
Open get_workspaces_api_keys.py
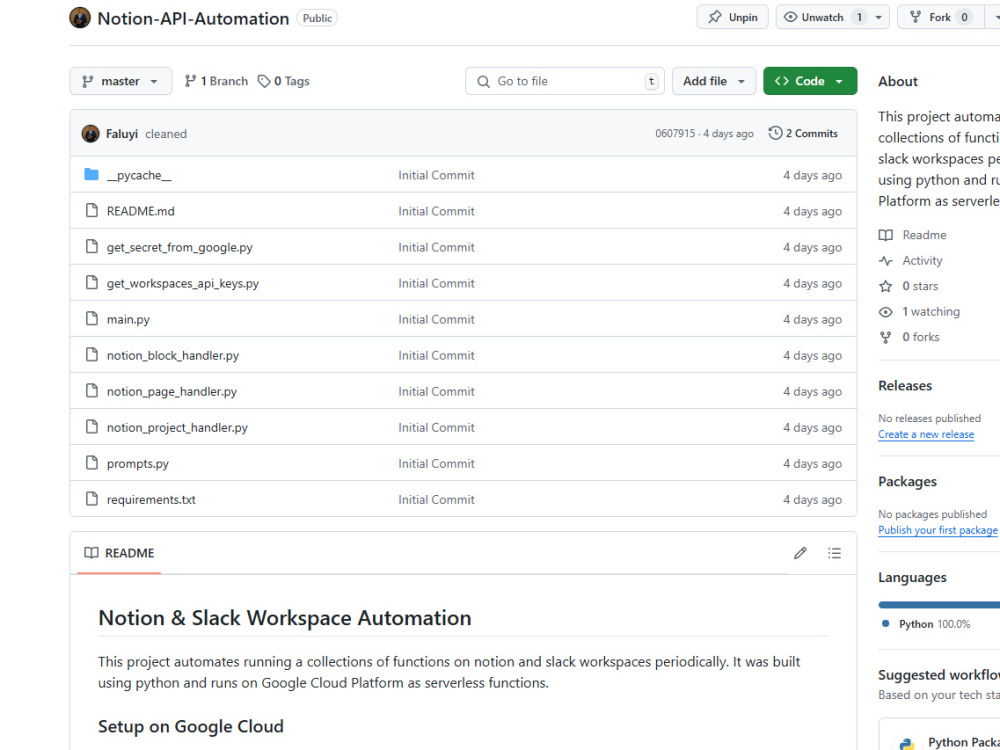(182, 283)
